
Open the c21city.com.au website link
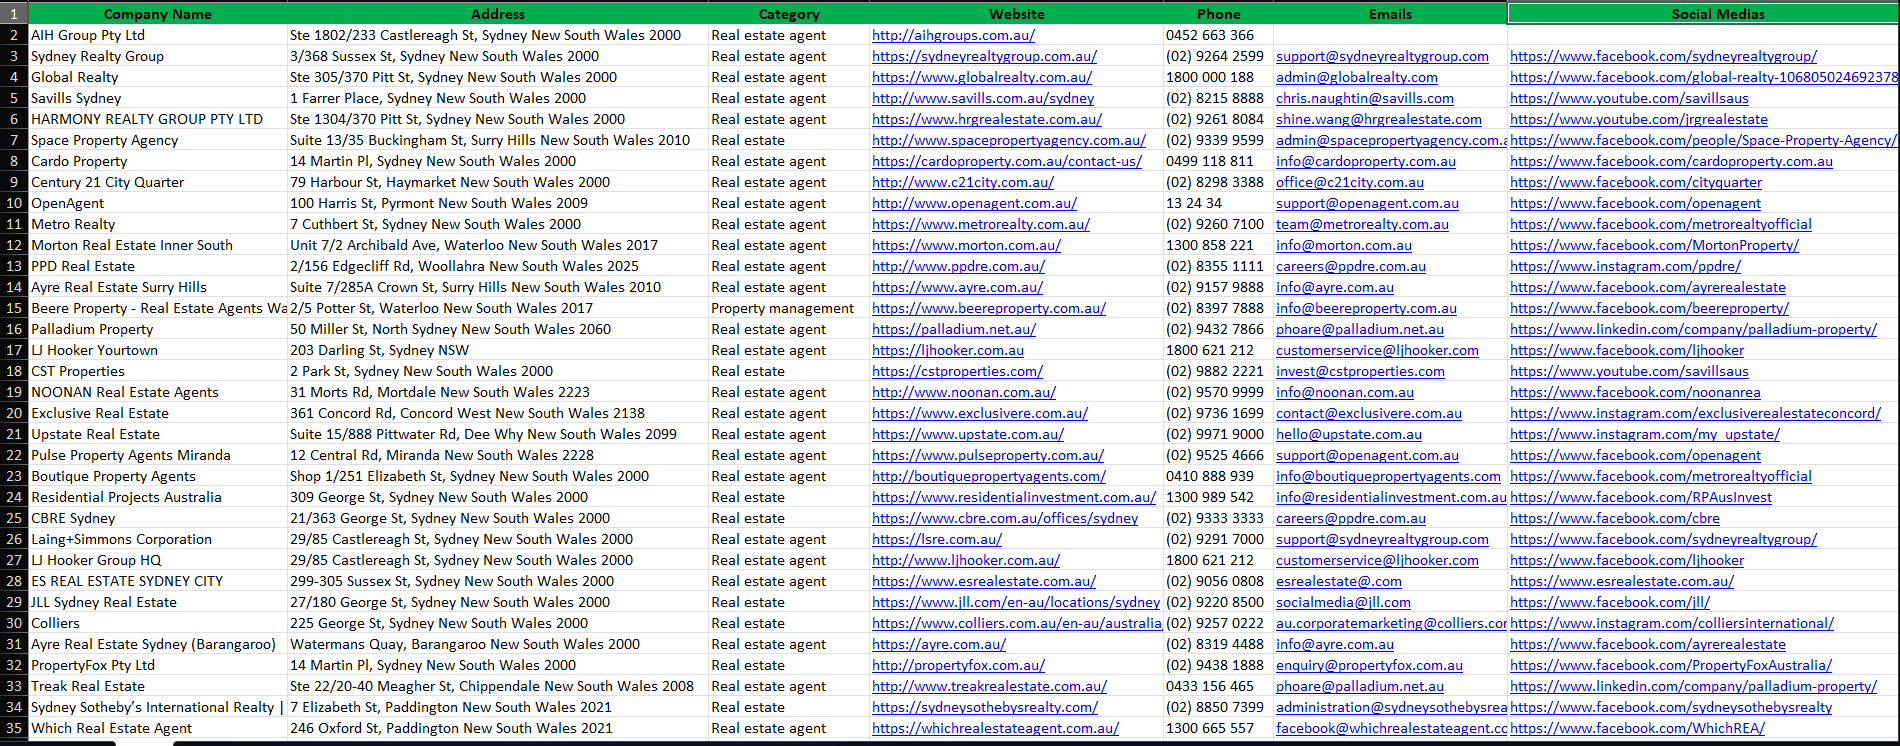click(x=963, y=182)
